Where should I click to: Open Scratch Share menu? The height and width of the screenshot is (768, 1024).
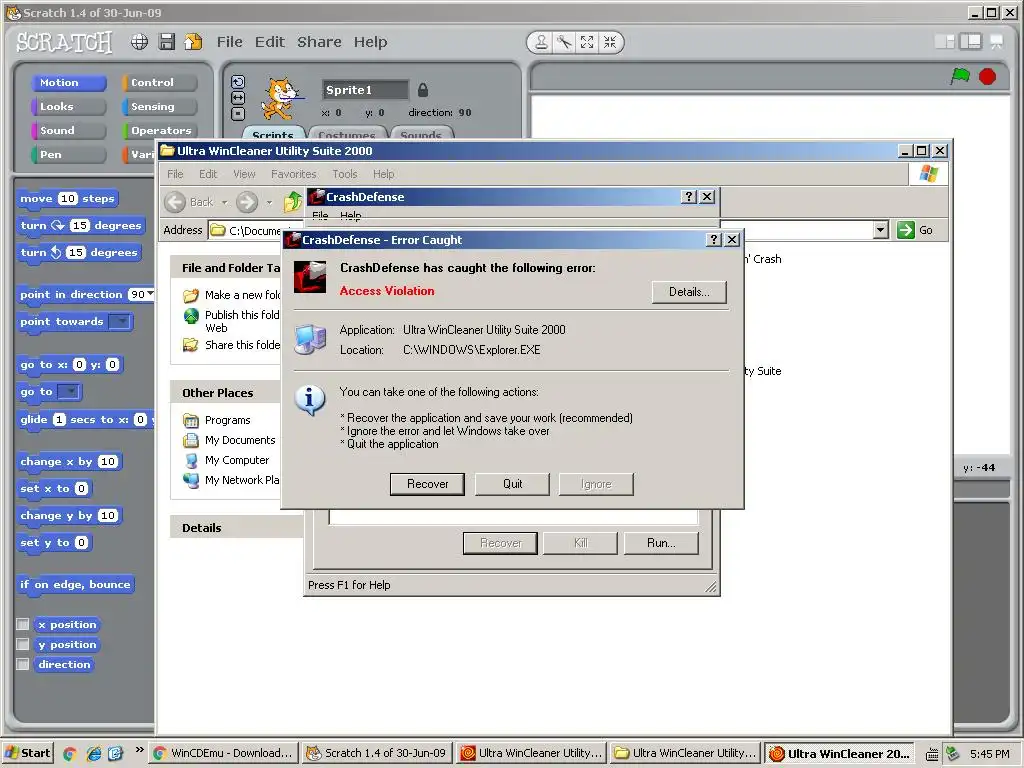click(319, 42)
